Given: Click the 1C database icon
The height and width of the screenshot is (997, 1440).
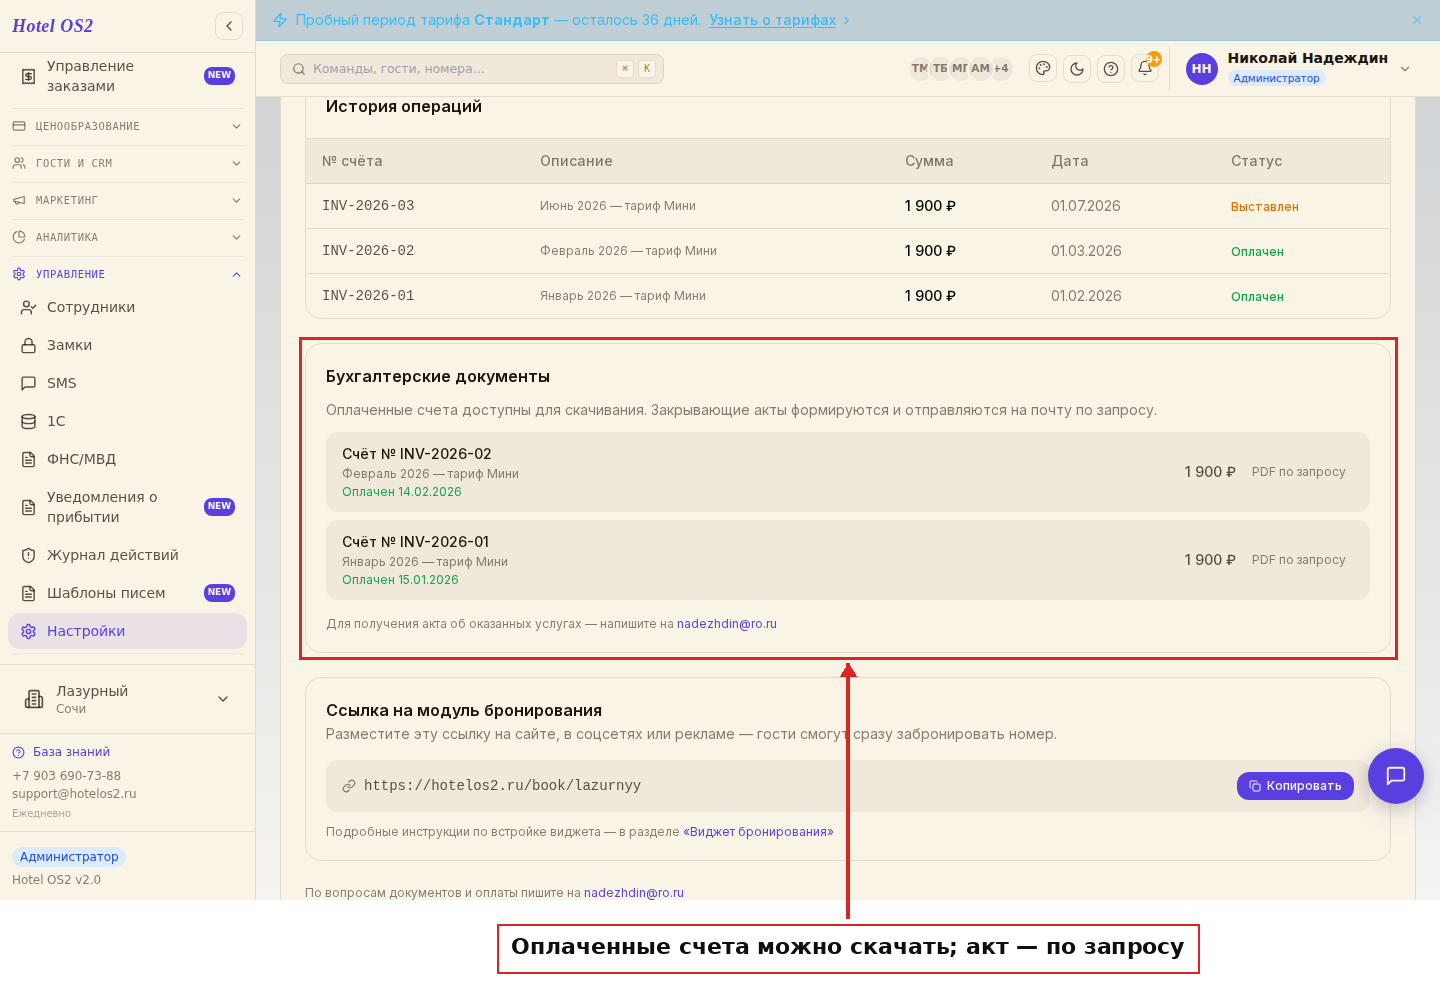Looking at the screenshot, I should 29,421.
